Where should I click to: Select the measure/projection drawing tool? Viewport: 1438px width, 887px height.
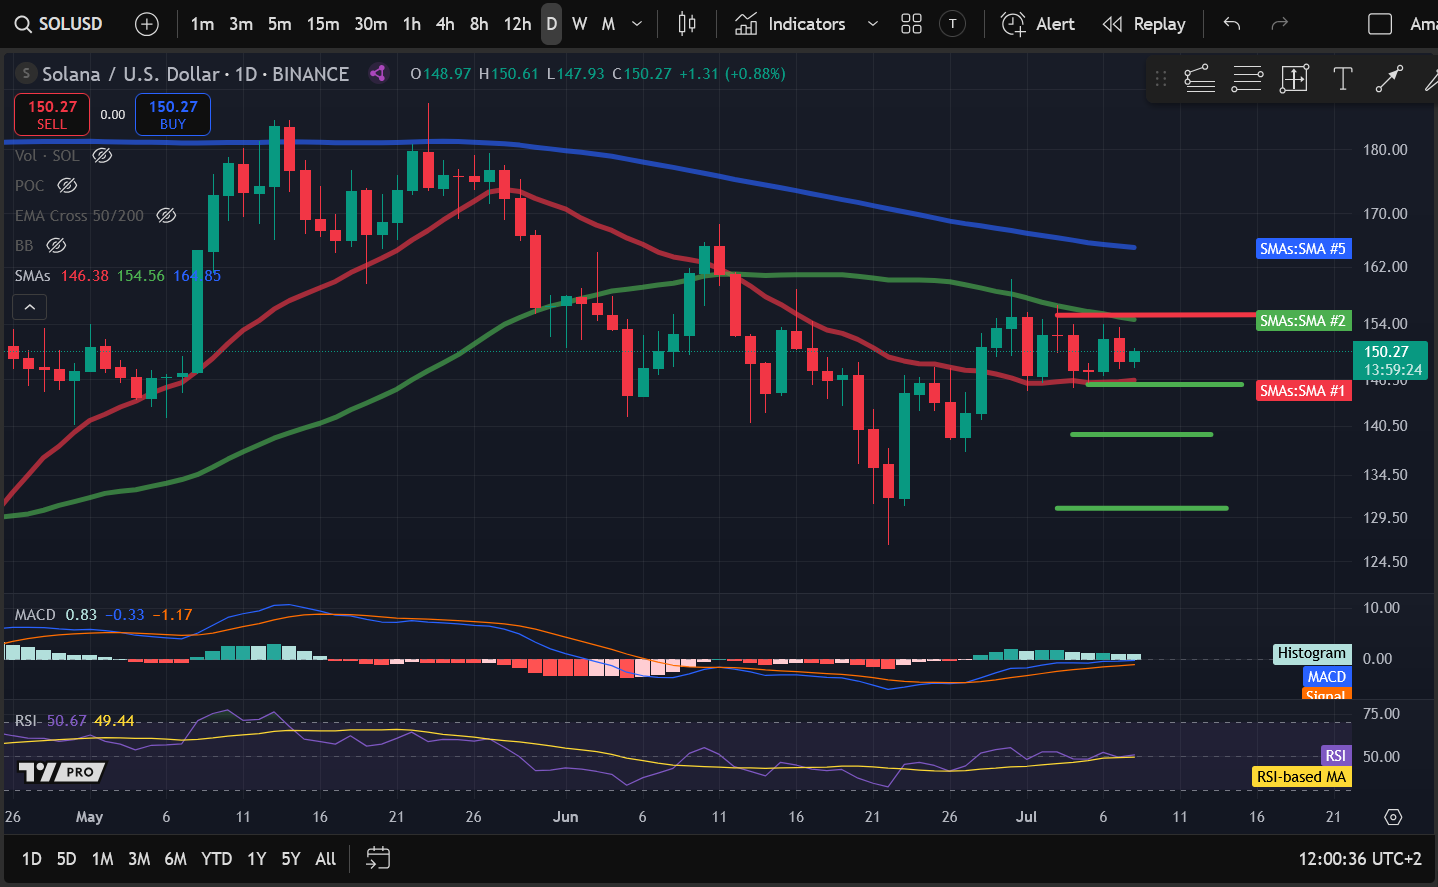pos(1294,78)
